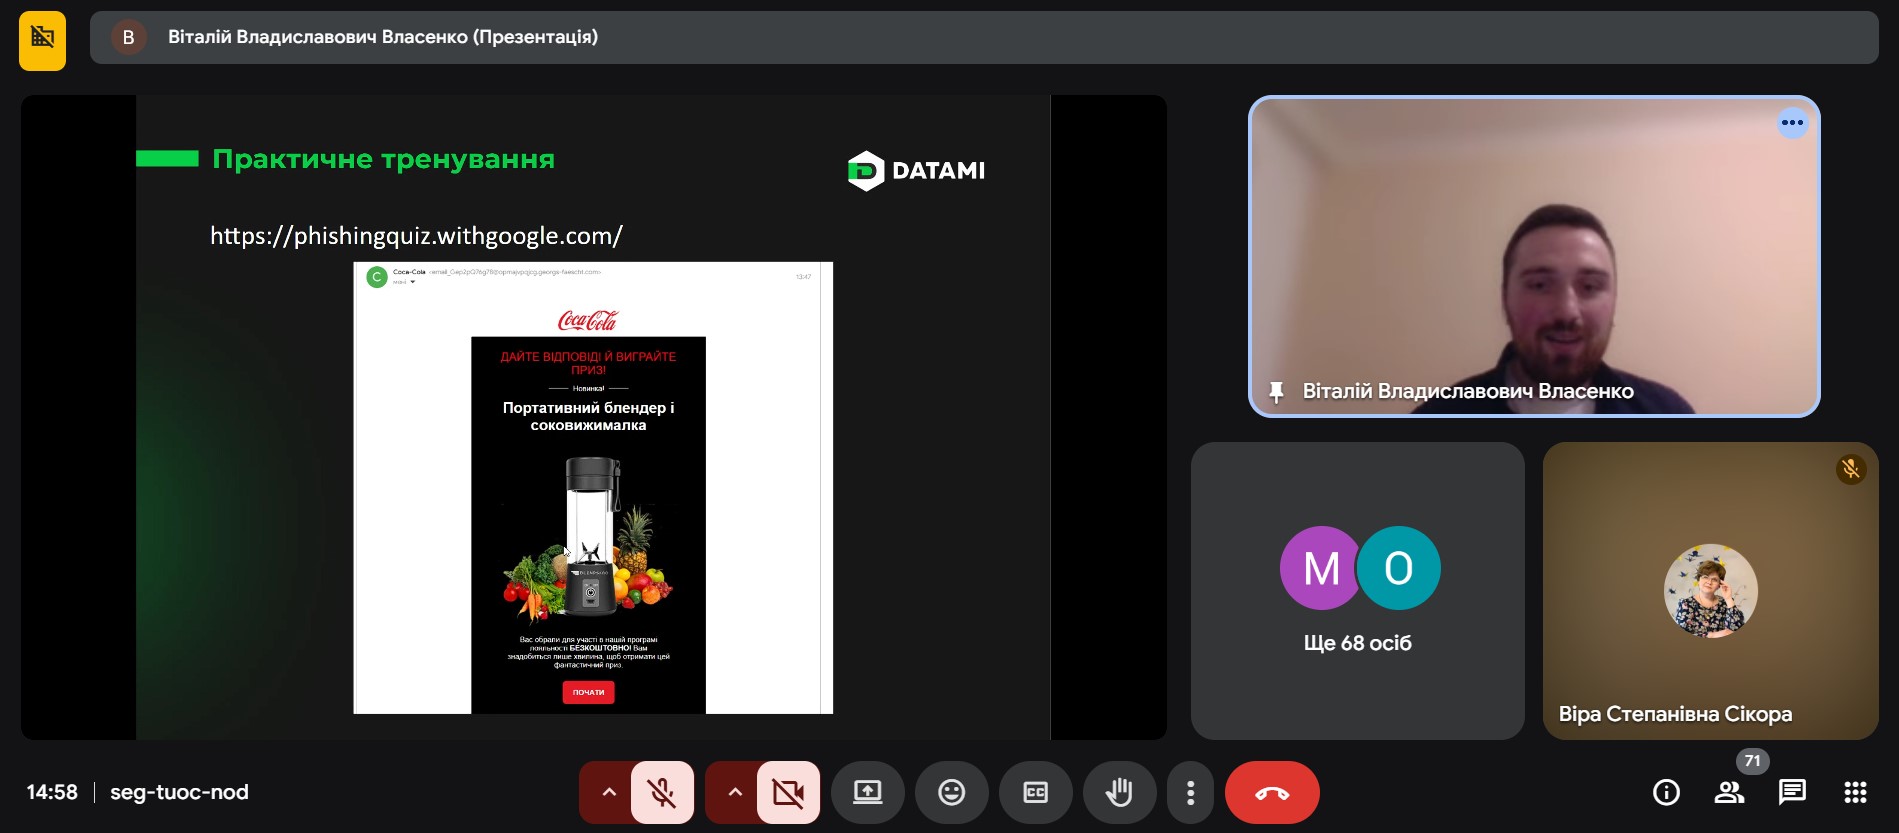Image resolution: width=1899 pixels, height=833 pixels.
Task: Click the green C sender avatar in email
Action: pyautogui.click(x=377, y=277)
